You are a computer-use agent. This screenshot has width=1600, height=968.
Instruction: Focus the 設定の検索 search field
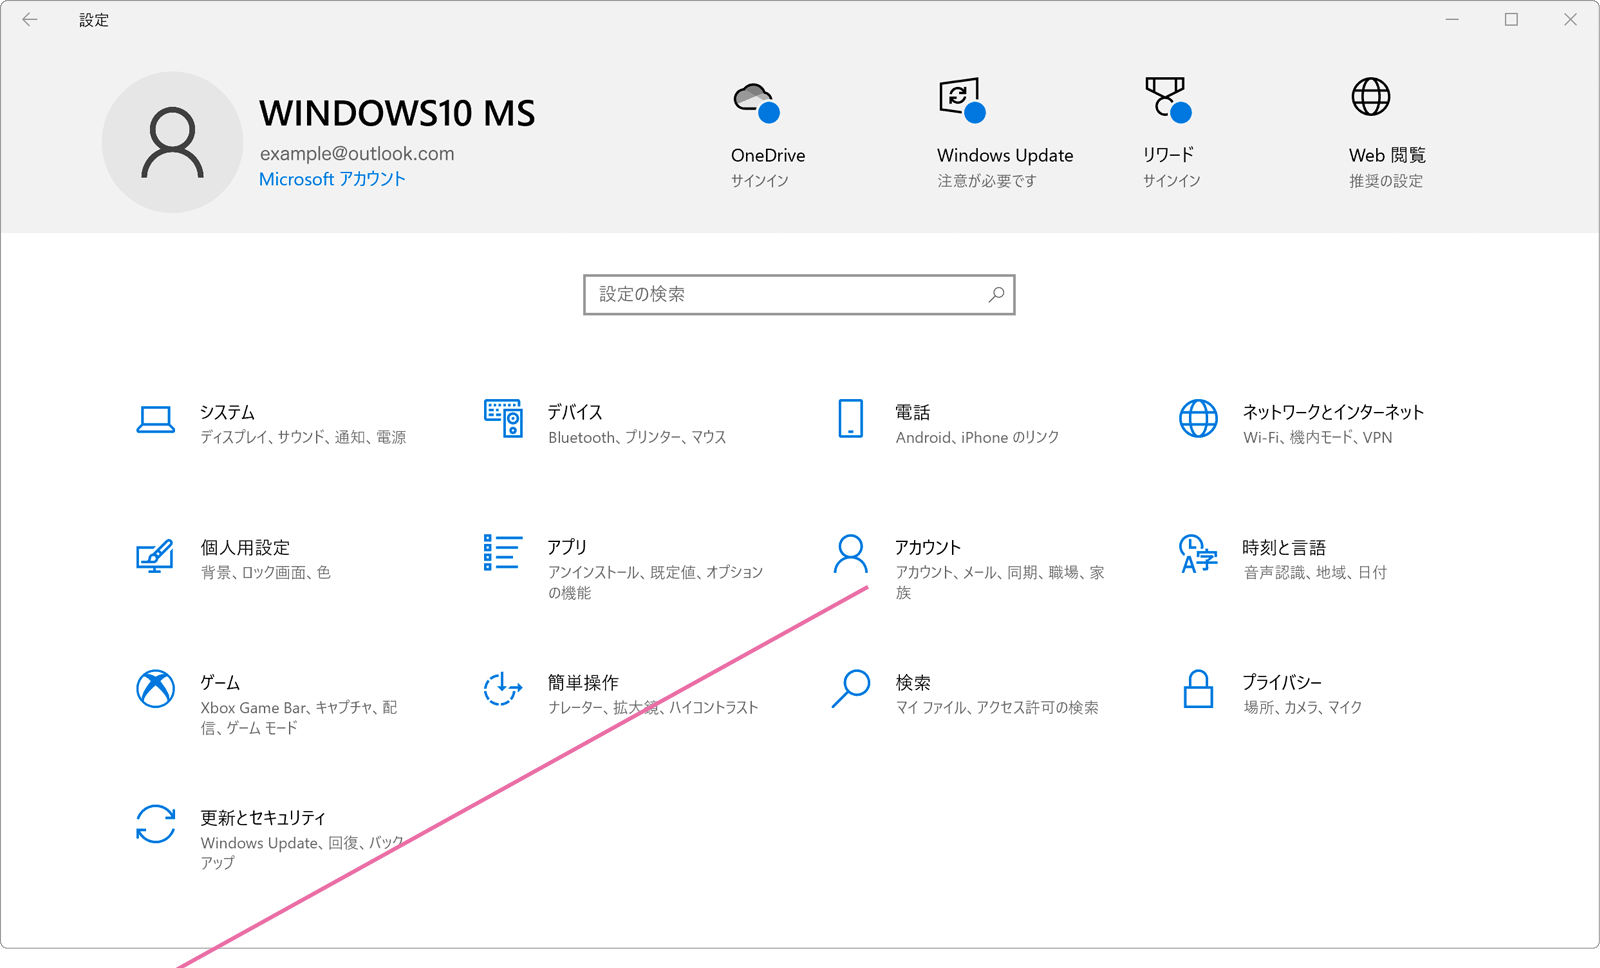pyautogui.click(x=799, y=294)
